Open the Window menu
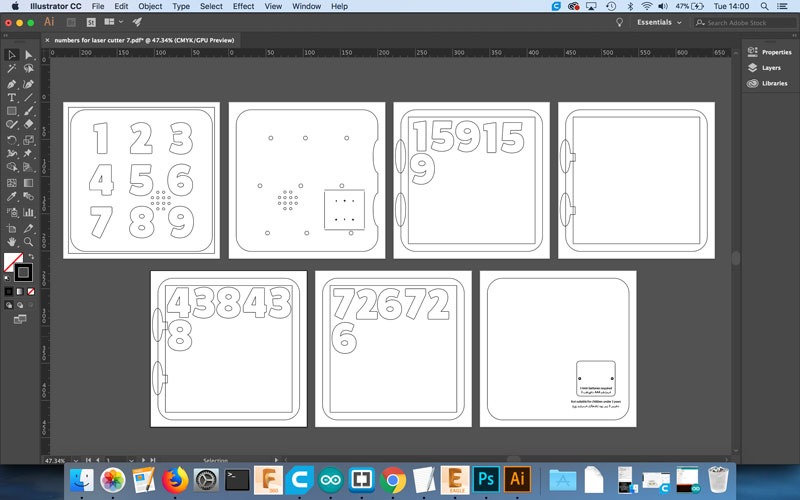Screen dimensions: 800x500 click(x=307, y=6)
